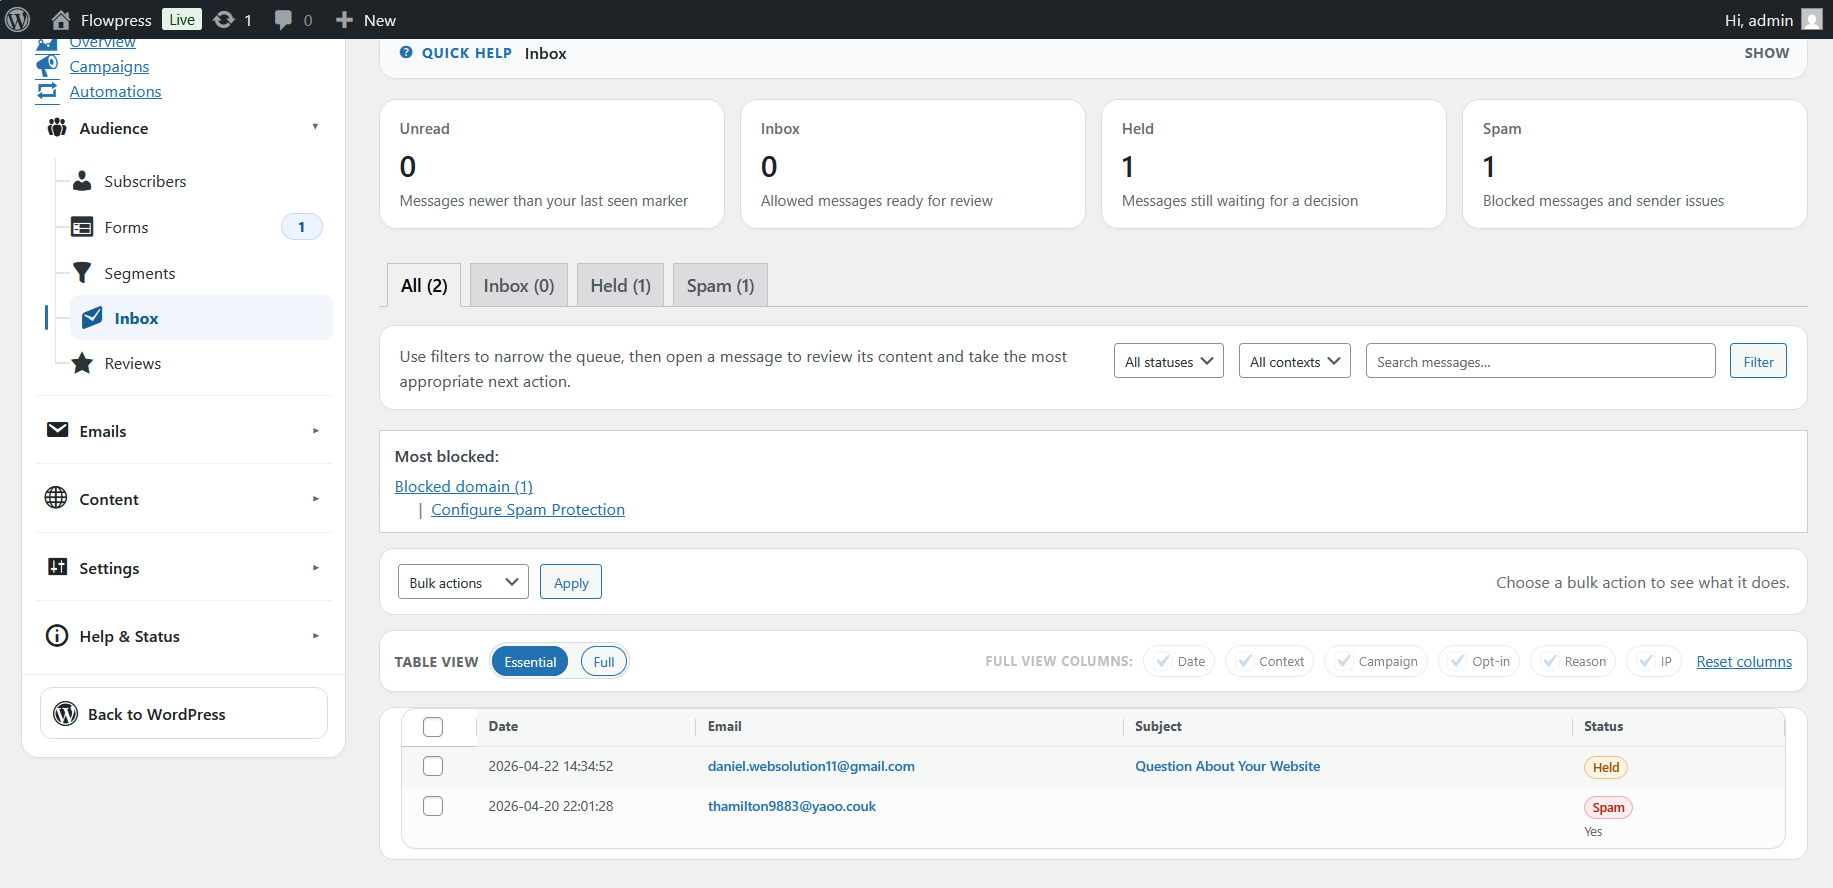Switch table view to Full

pyautogui.click(x=604, y=662)
